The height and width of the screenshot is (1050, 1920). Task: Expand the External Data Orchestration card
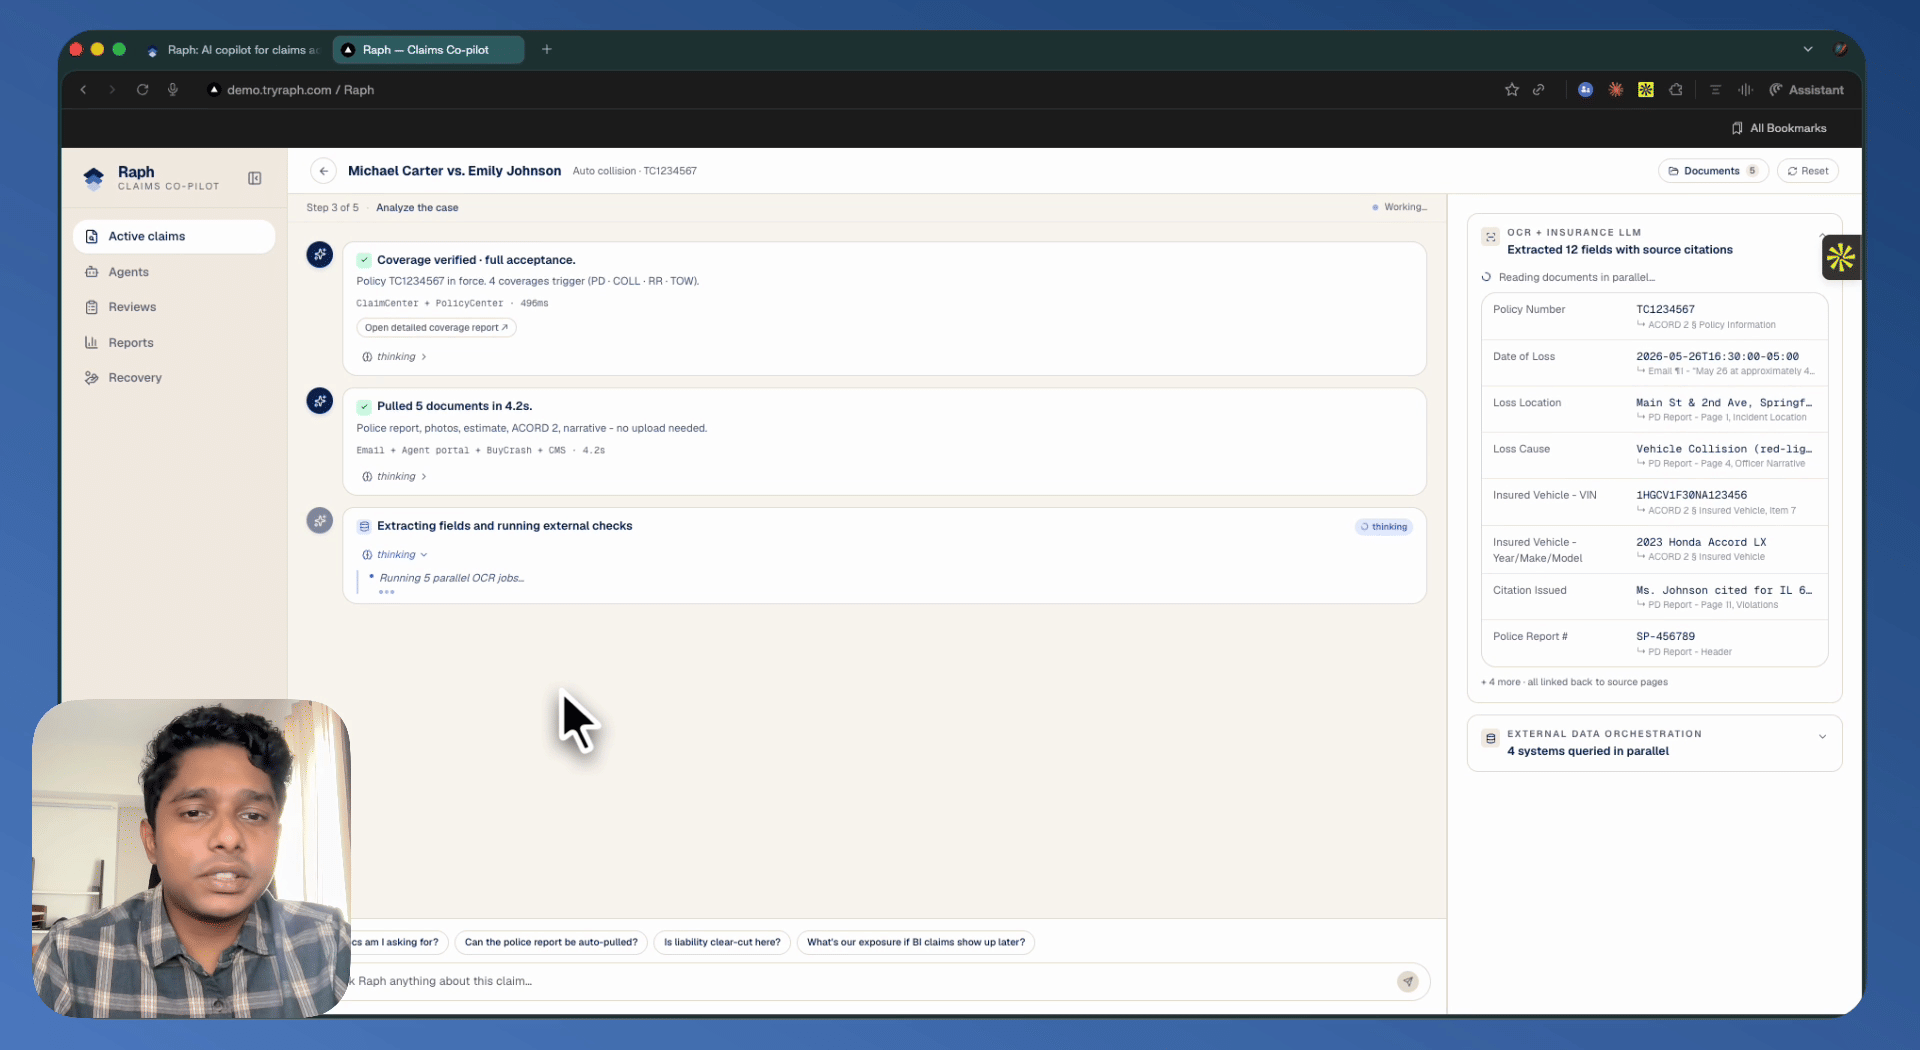pyautogui.click(x=1822, y=737)
